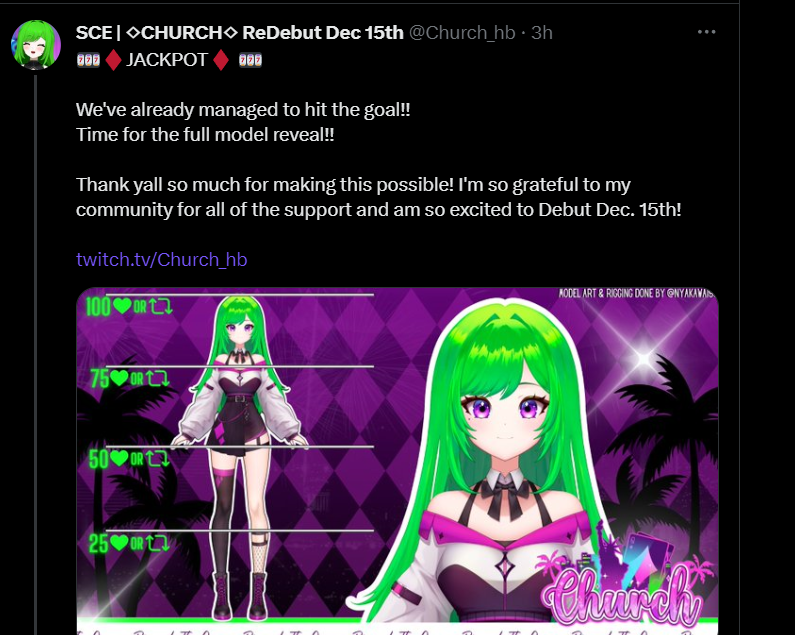Click the retweet symbol beside 75 goal

158,378
